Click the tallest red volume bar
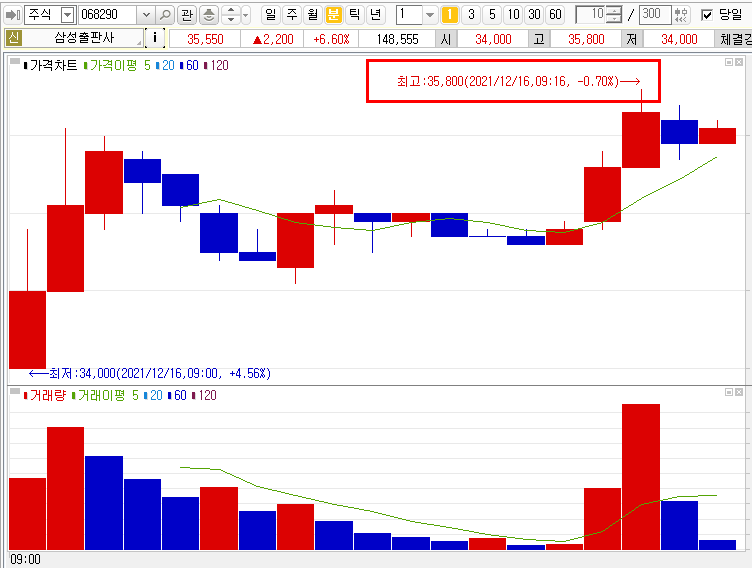The width and height of the screenshot is (752, 568). (x=641, y=477)
